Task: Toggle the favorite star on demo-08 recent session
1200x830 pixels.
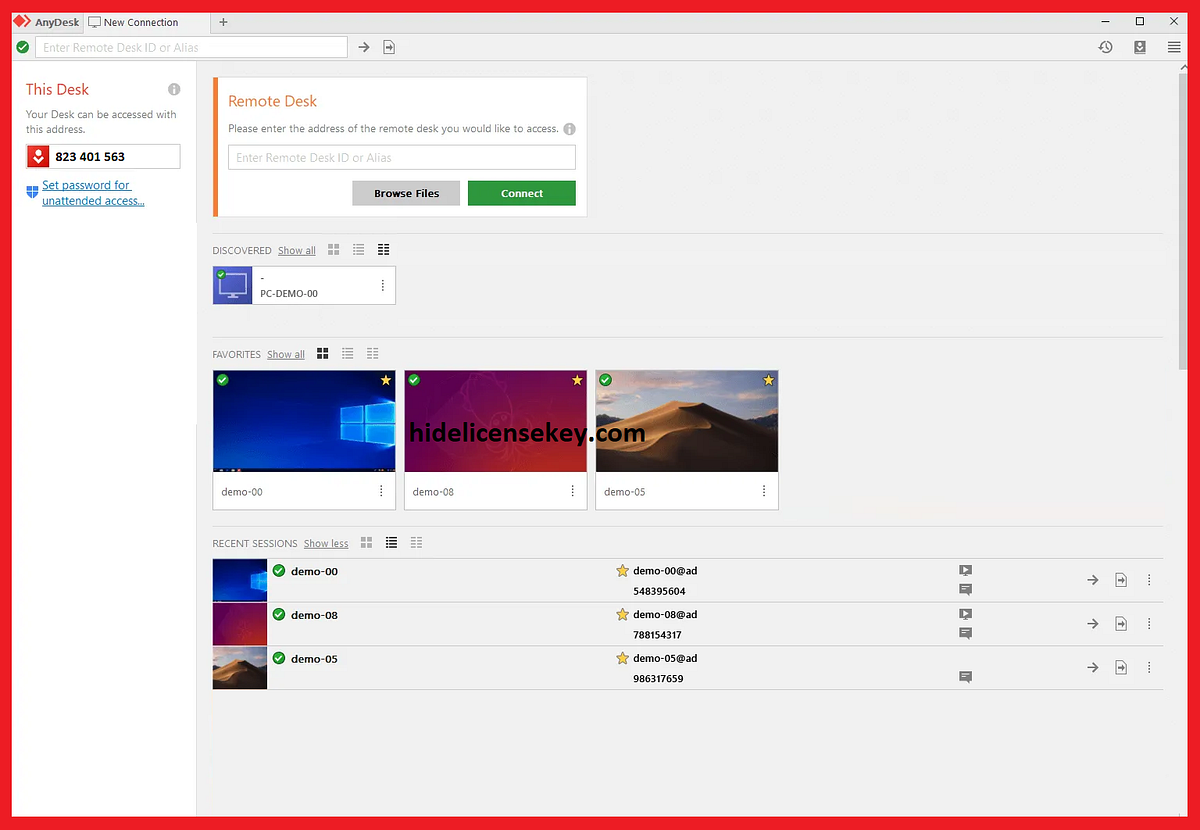Action: click(x=623, y=614)
